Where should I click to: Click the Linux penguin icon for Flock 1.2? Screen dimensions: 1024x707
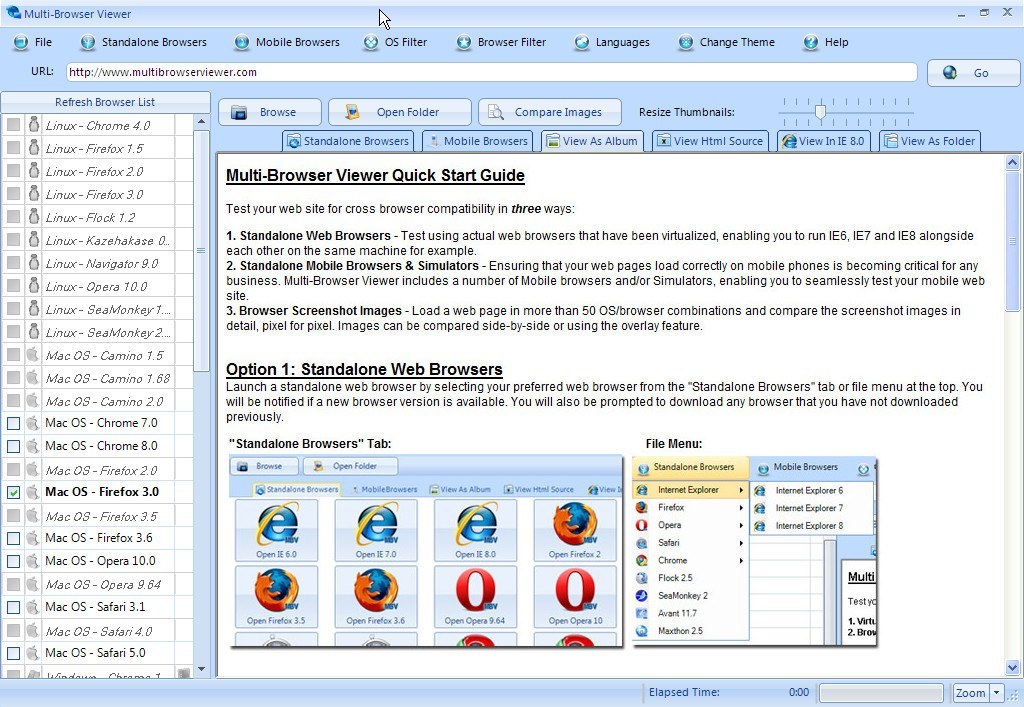33,217
